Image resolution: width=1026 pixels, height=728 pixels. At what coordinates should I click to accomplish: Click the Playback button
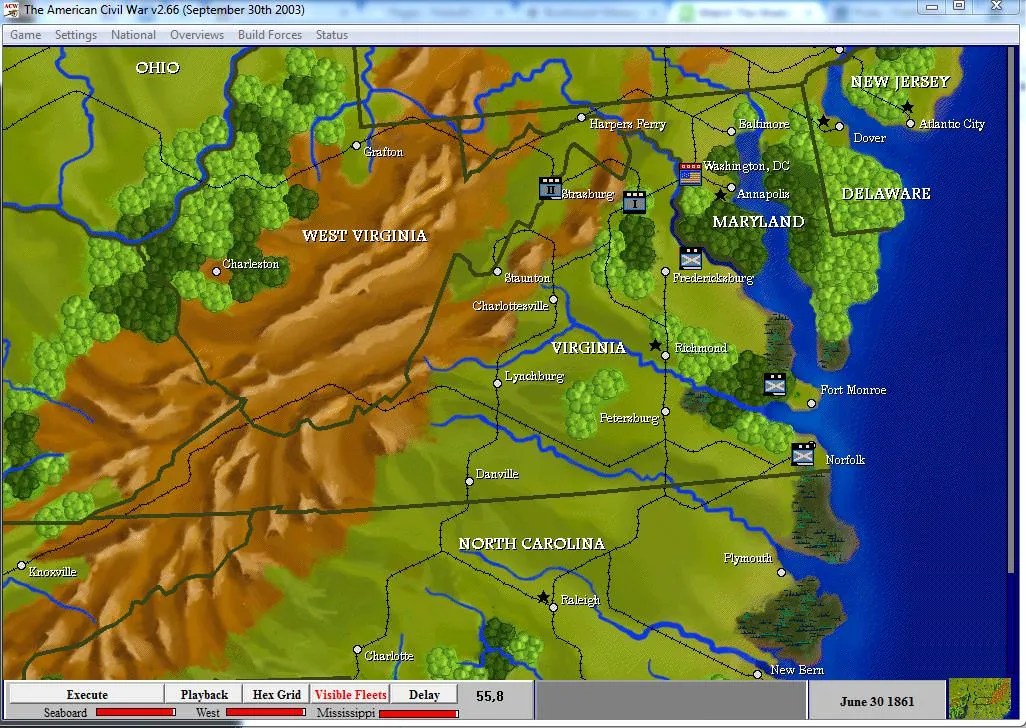[204, 694]
